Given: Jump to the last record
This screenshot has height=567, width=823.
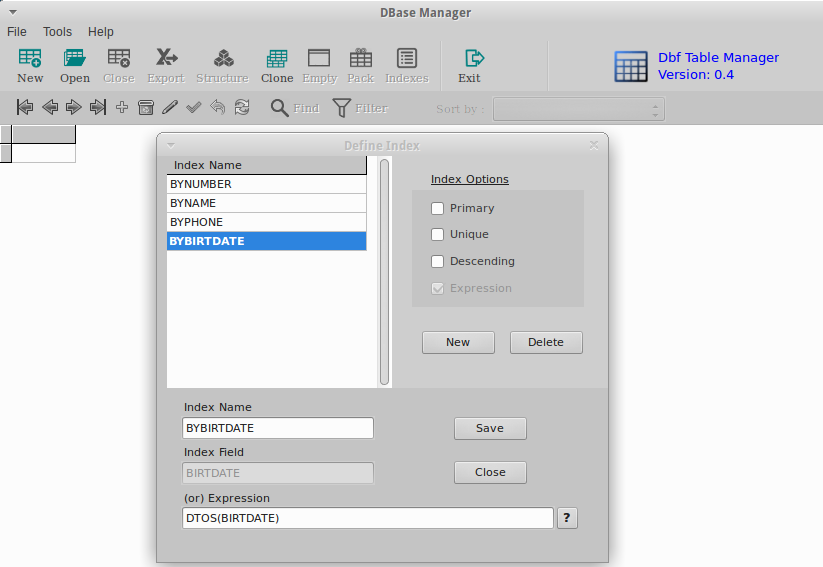Looking at the screenshot, I should tap(98, 107).
